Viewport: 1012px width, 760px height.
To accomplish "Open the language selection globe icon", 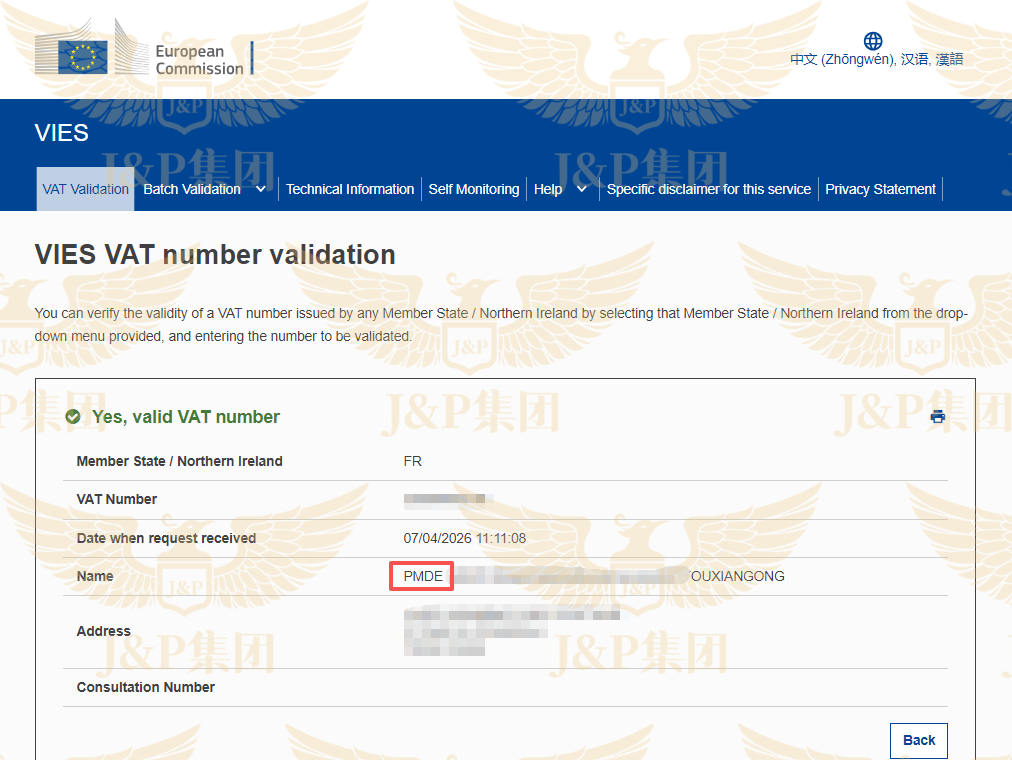I will (x=872, y=41).
